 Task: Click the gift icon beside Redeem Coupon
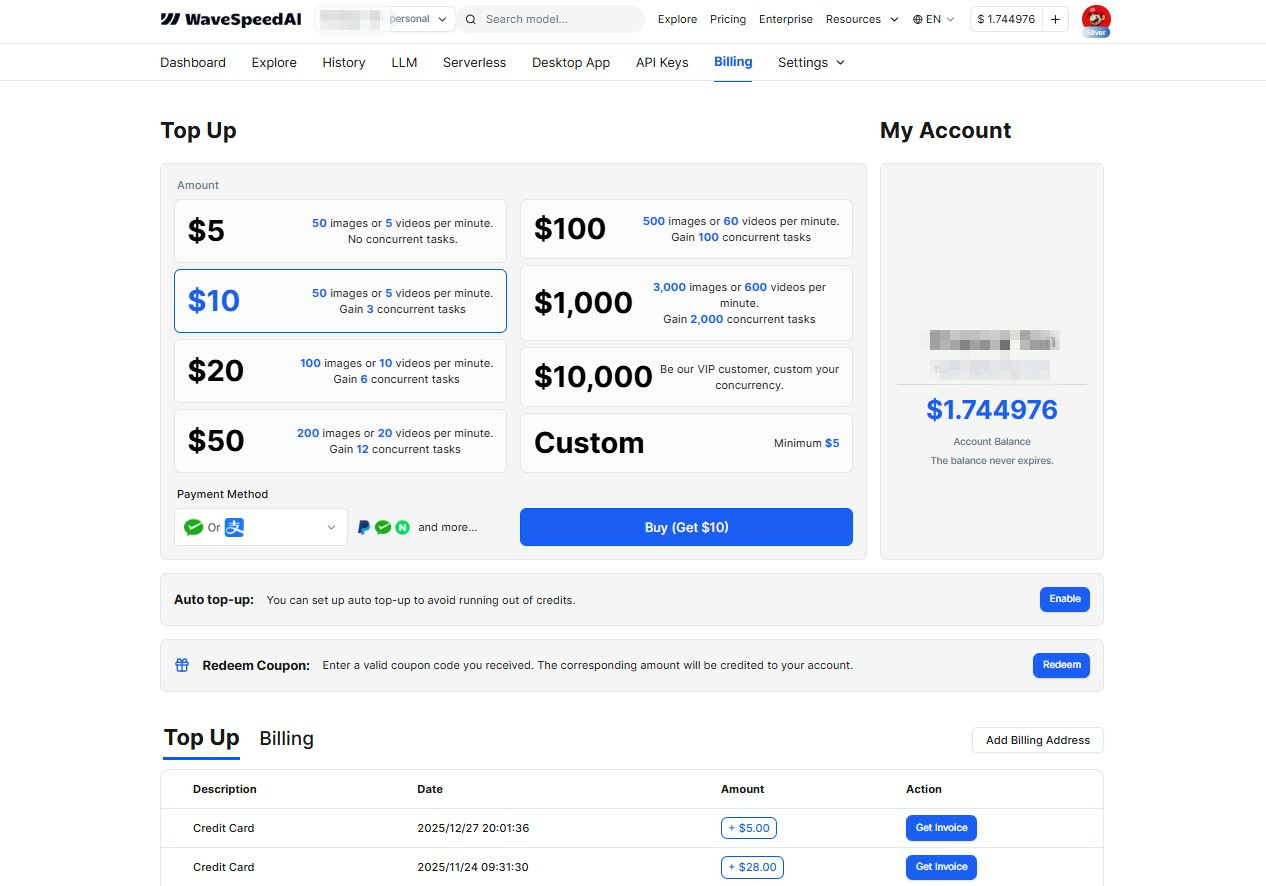[x=181, y=664]
